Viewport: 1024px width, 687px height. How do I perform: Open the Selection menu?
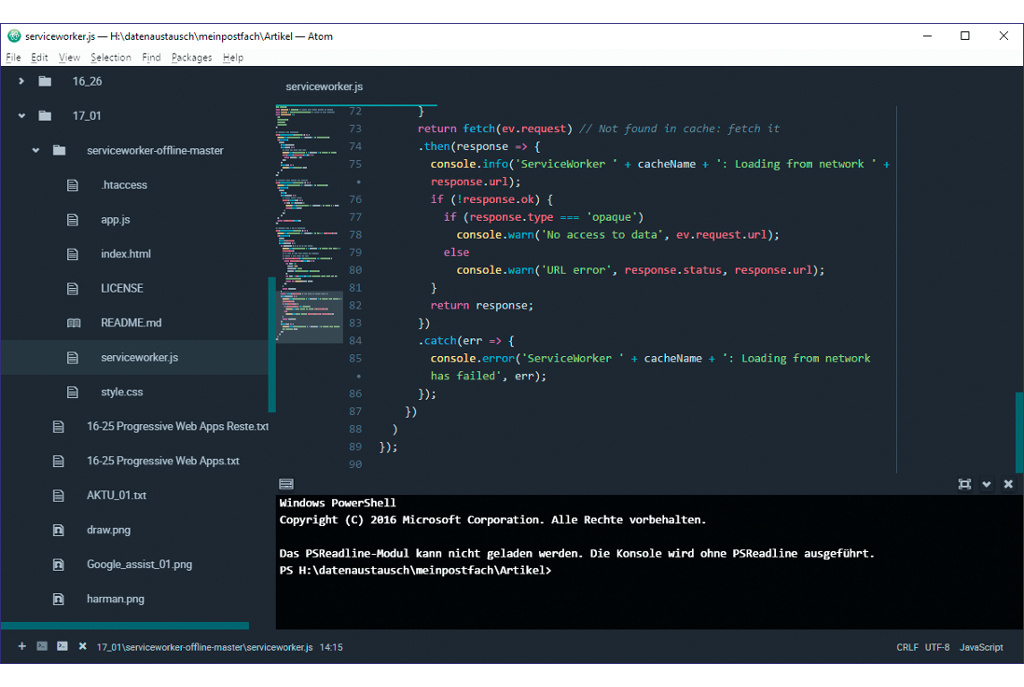(110, 58)
